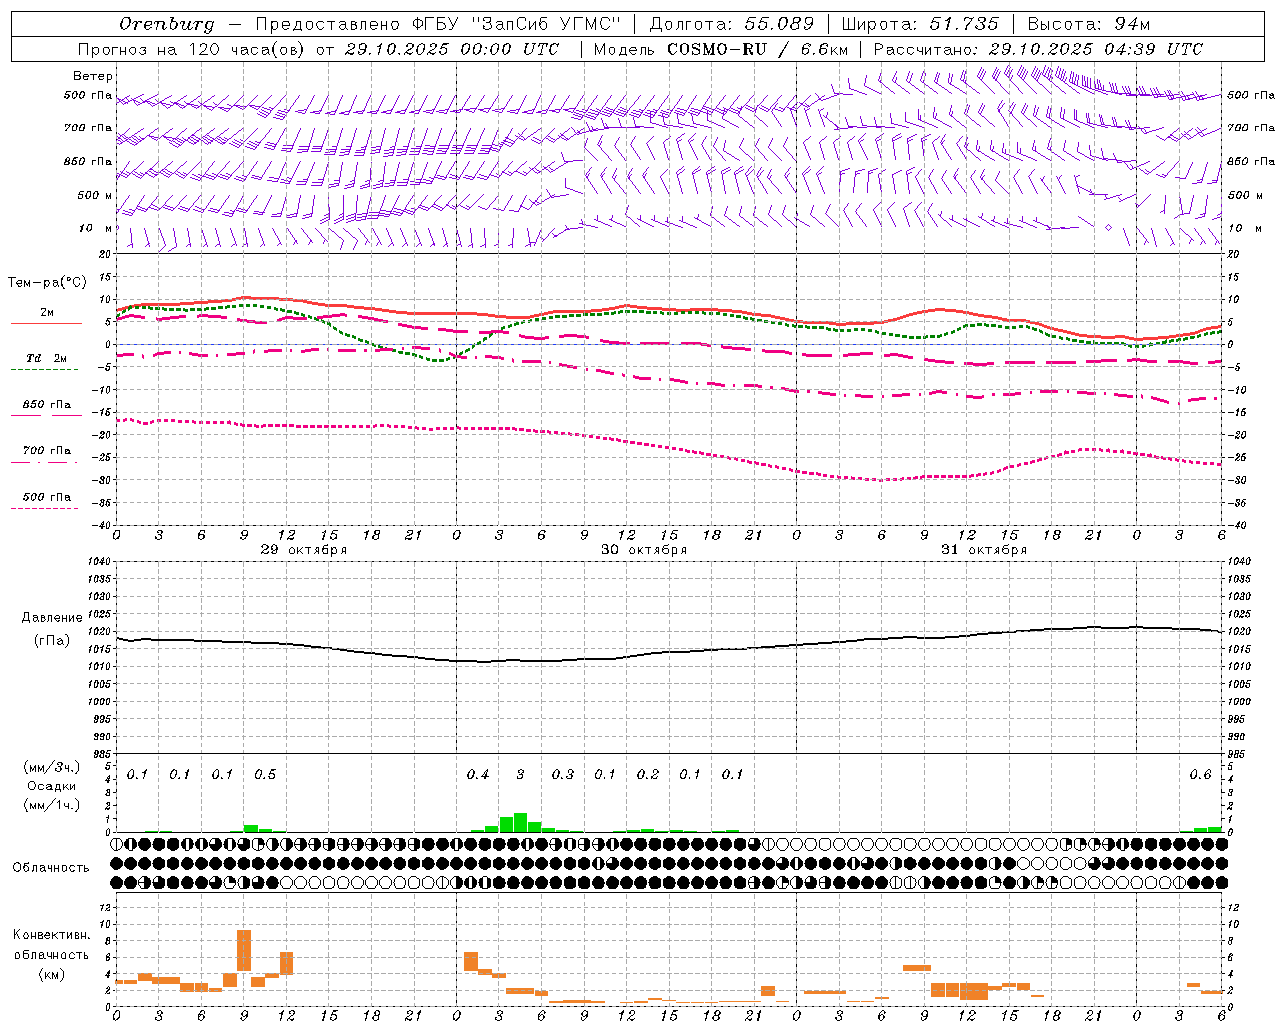Click the elevation label "Высота: 94м"
The height and width of the screenshot is (1024, 1280).
tap(1089, 24)
